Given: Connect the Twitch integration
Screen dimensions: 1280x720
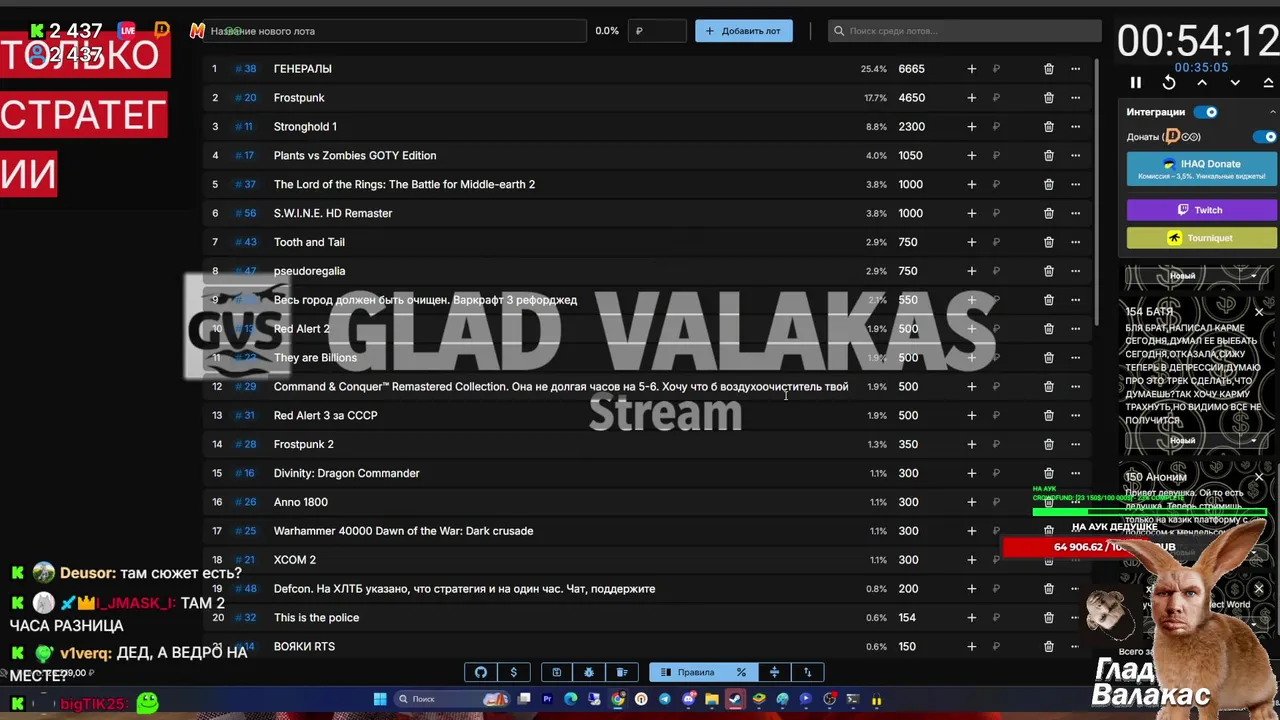Looking at the screenshot, I should click(1202, 210).
